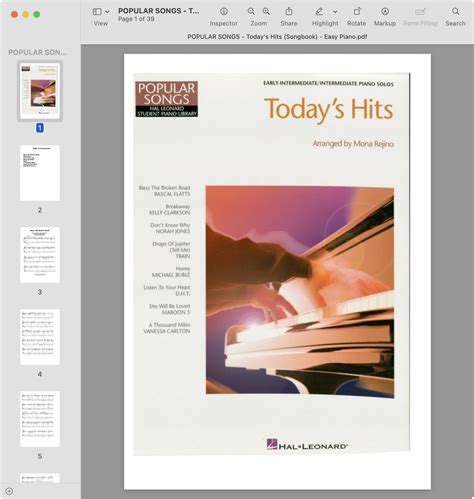Click 'Listen To Your Heart' song entry
This screenshot has height=499, width=474.
pos(167,287)
